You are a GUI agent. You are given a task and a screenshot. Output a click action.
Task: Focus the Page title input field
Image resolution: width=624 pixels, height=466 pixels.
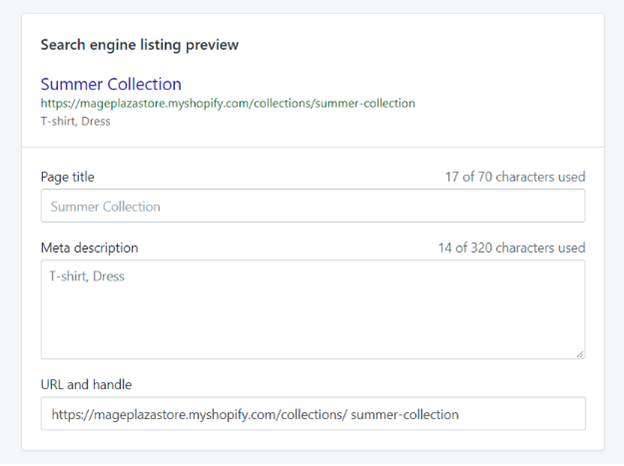pos(313,206)
